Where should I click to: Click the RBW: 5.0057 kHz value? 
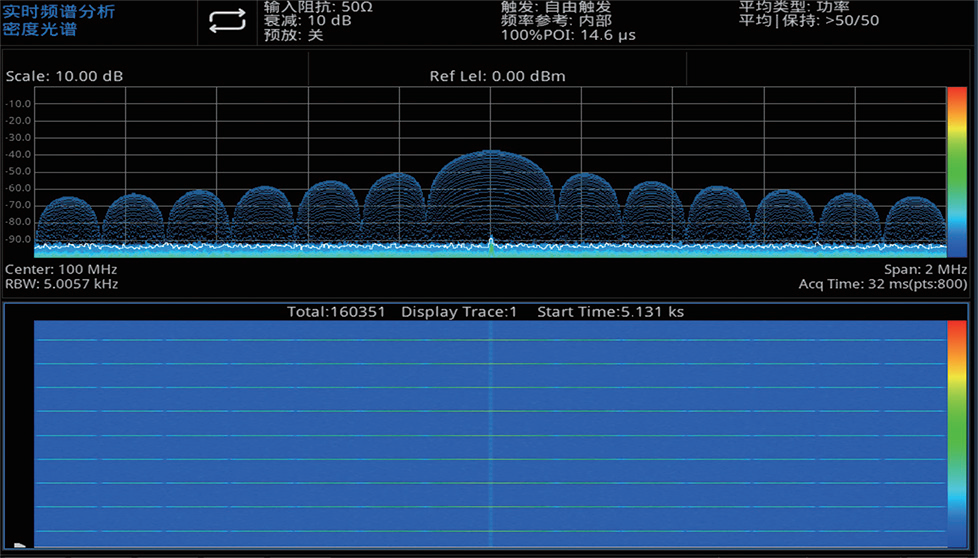[61, 284]
